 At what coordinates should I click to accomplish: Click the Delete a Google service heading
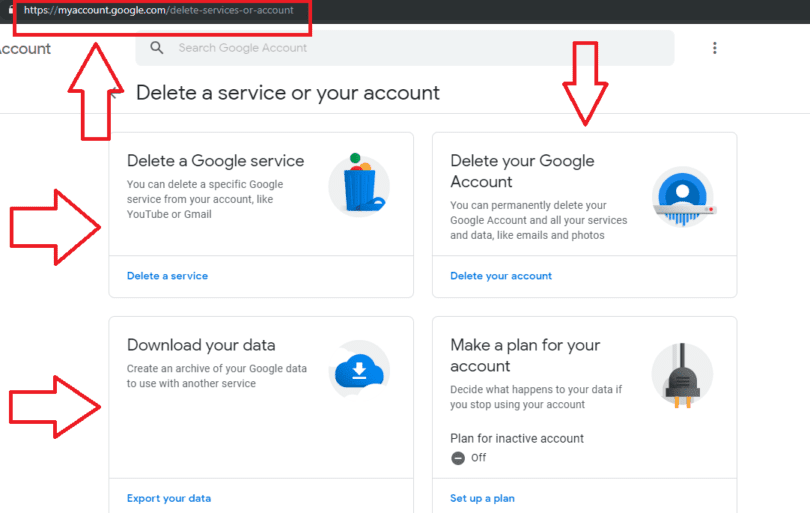(x=215, y=161)
